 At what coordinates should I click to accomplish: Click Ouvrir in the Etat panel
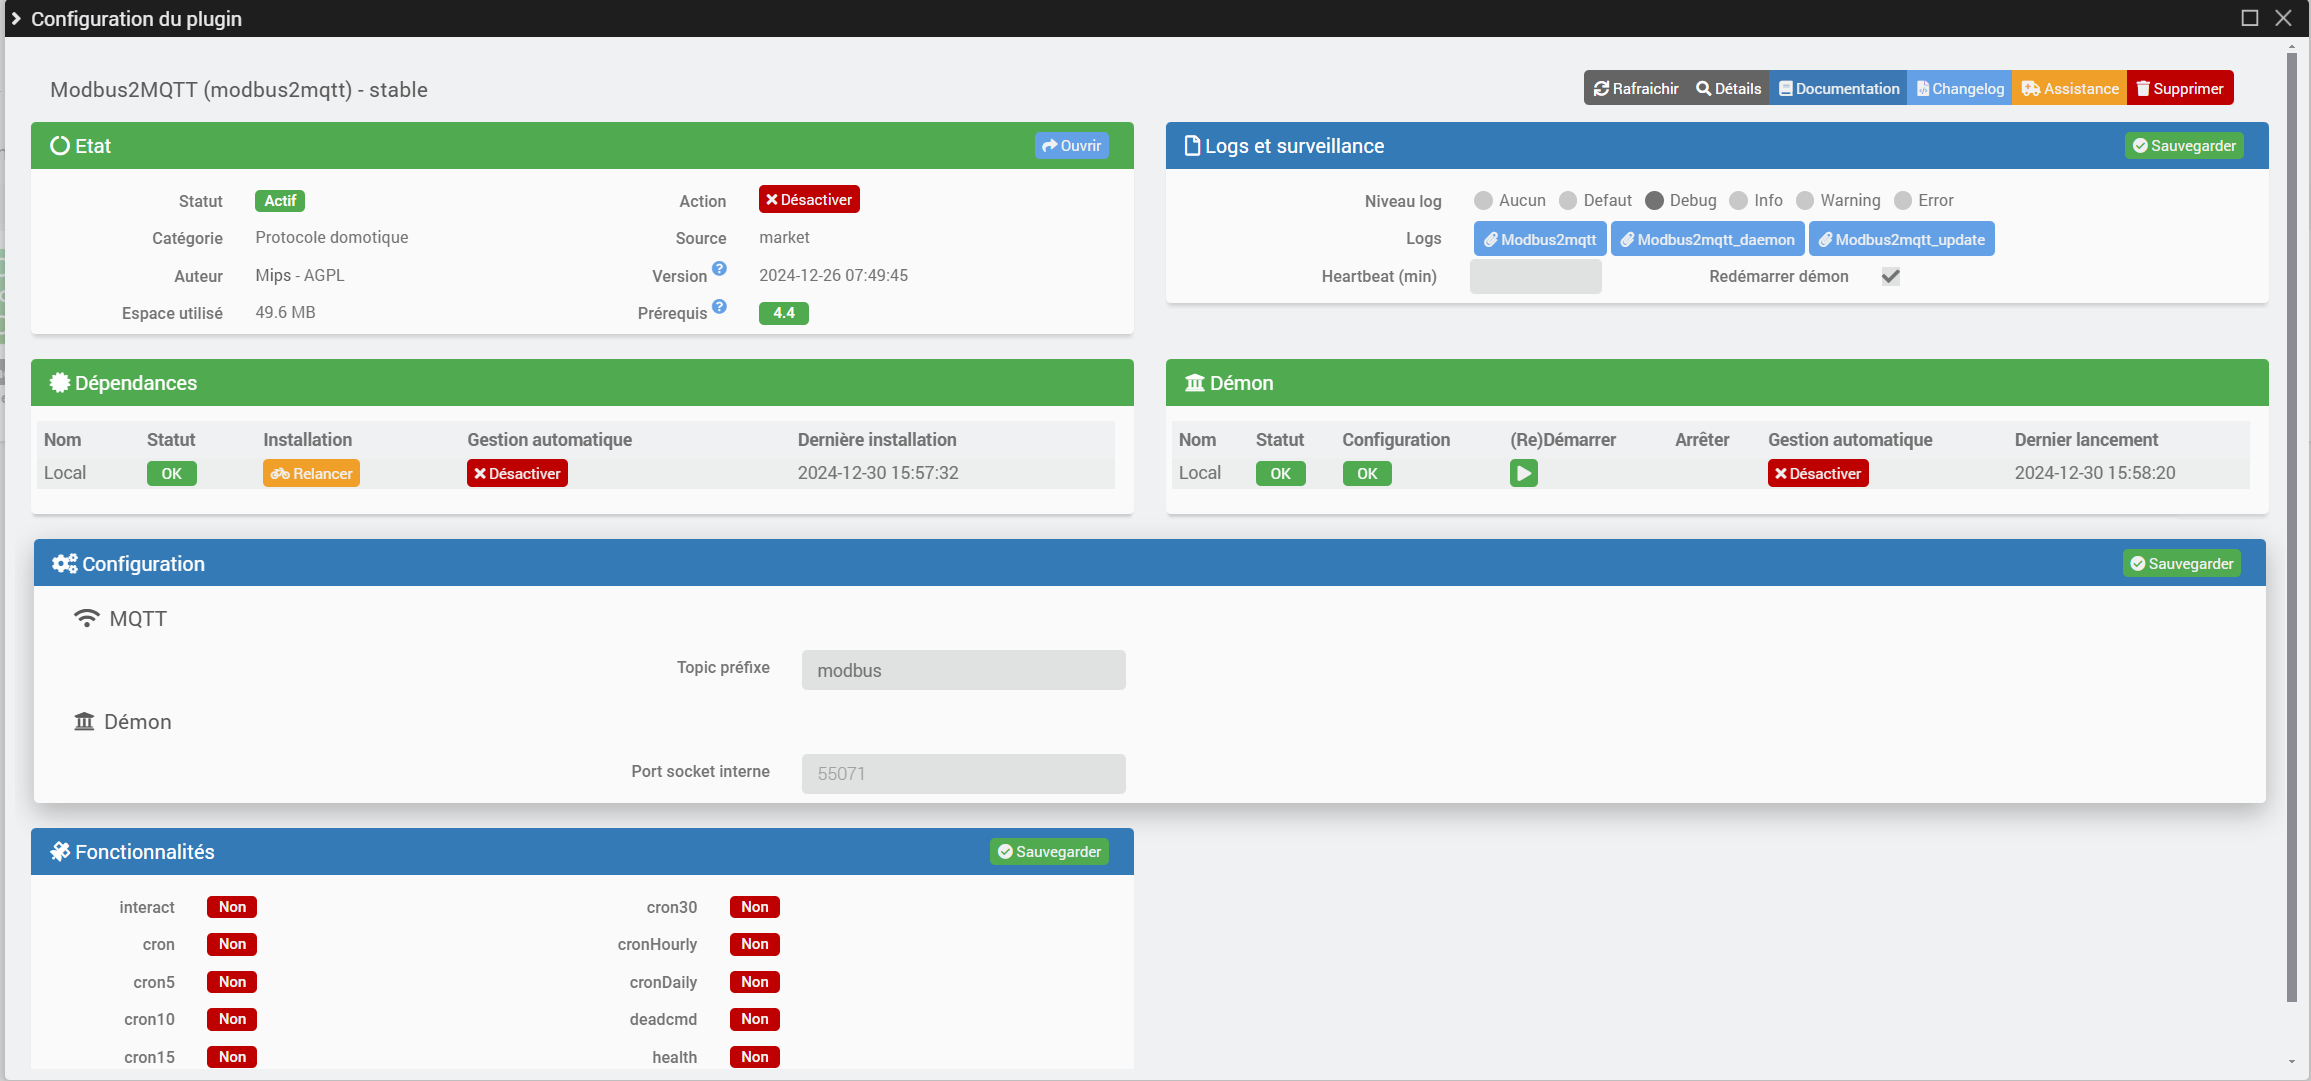(1071, 146)
